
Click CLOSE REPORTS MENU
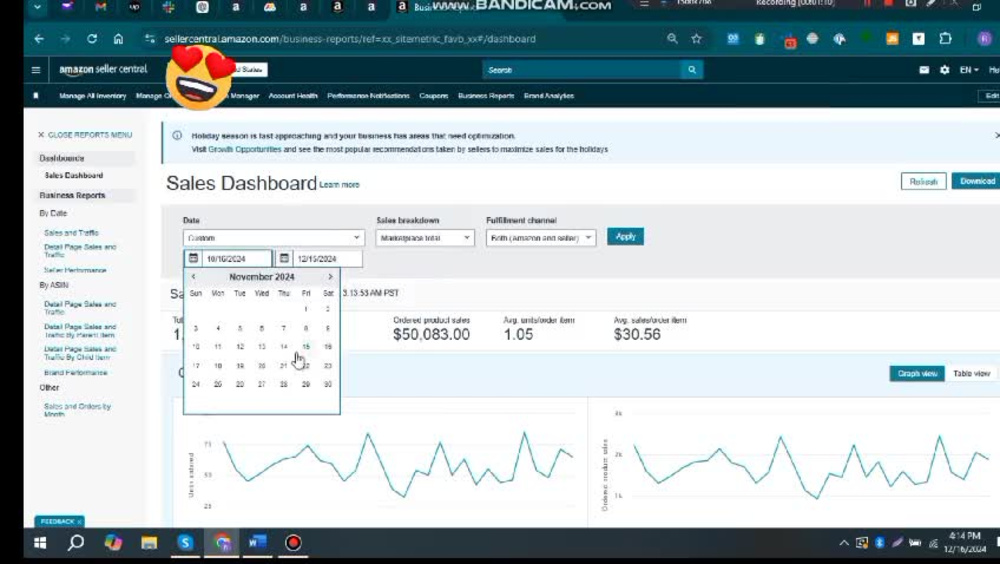coord(85,135)
